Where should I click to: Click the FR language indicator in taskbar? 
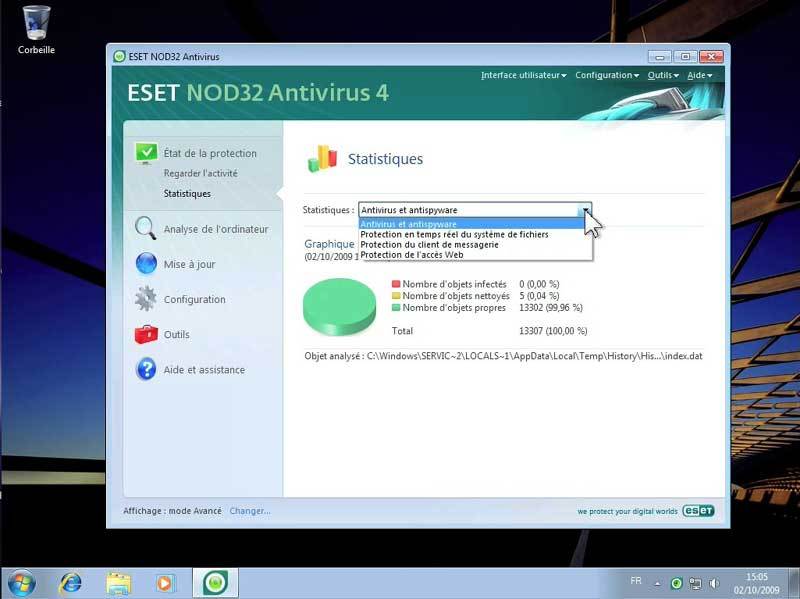tap(636, 581)
